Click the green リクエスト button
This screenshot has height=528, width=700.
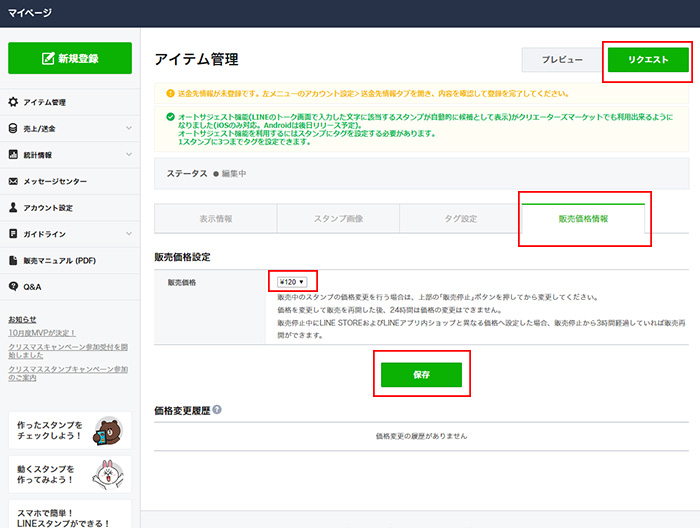pyautogui.click(x=649, y=61)
